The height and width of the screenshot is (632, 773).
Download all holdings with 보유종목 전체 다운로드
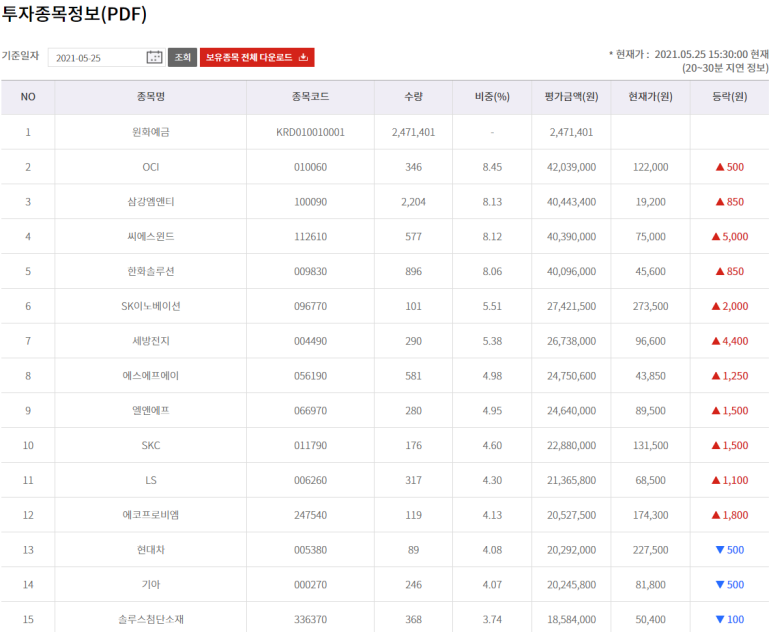pos(257,57)
